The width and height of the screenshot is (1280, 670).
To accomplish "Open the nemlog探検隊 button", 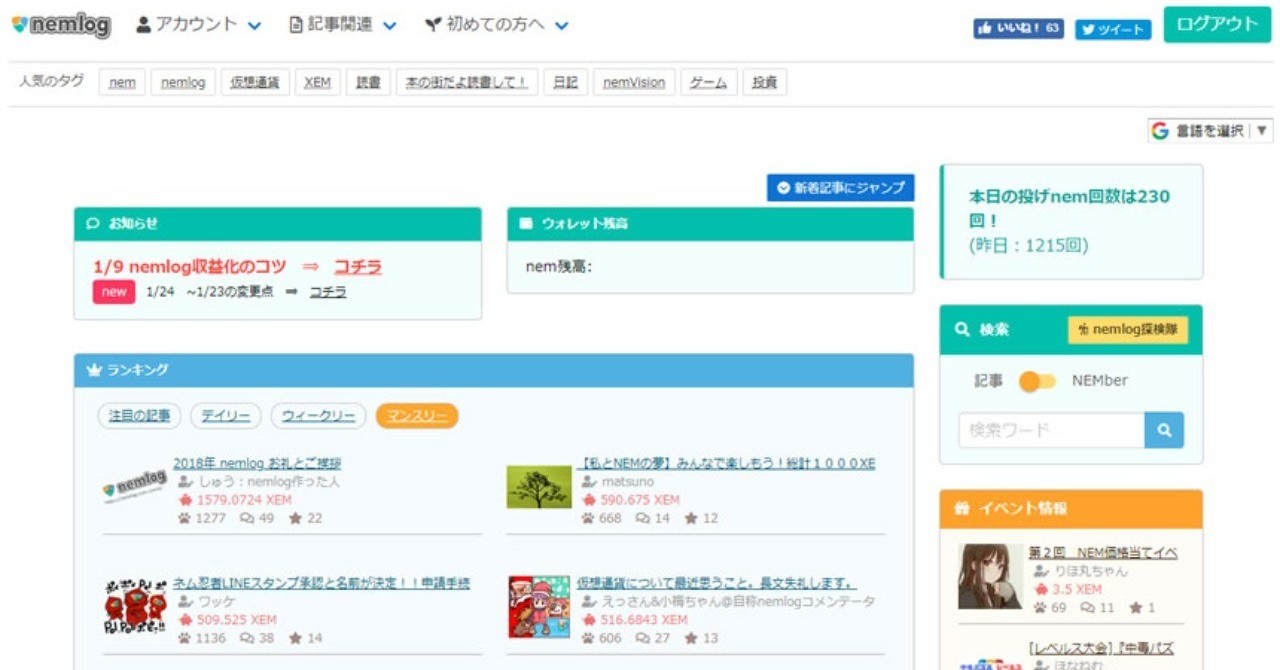I will point(1128,330).
